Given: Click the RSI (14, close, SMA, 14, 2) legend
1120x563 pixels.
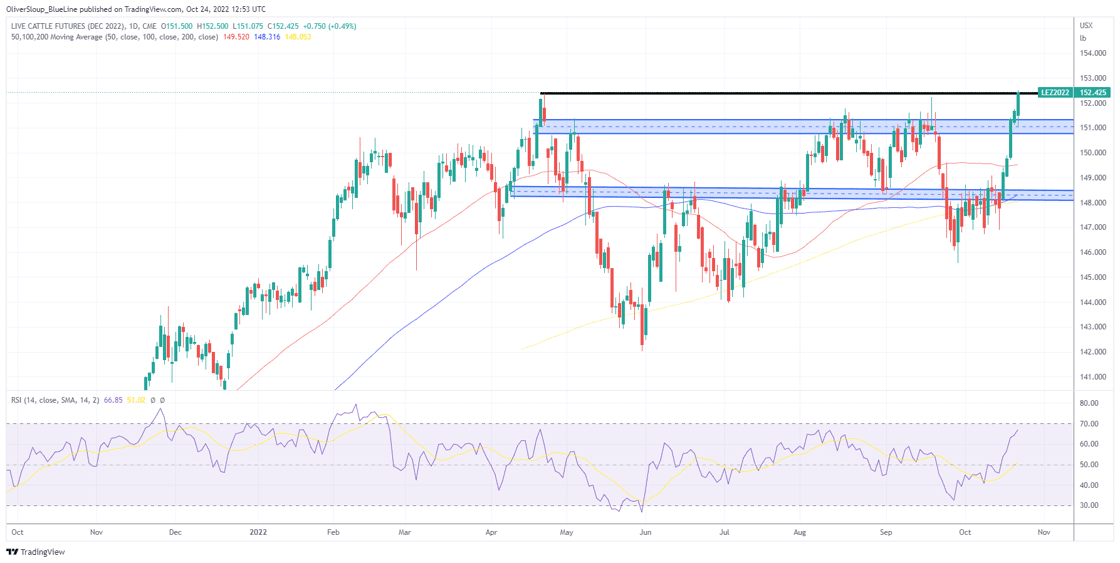Looking at the screenshot, I should point(56,400).
